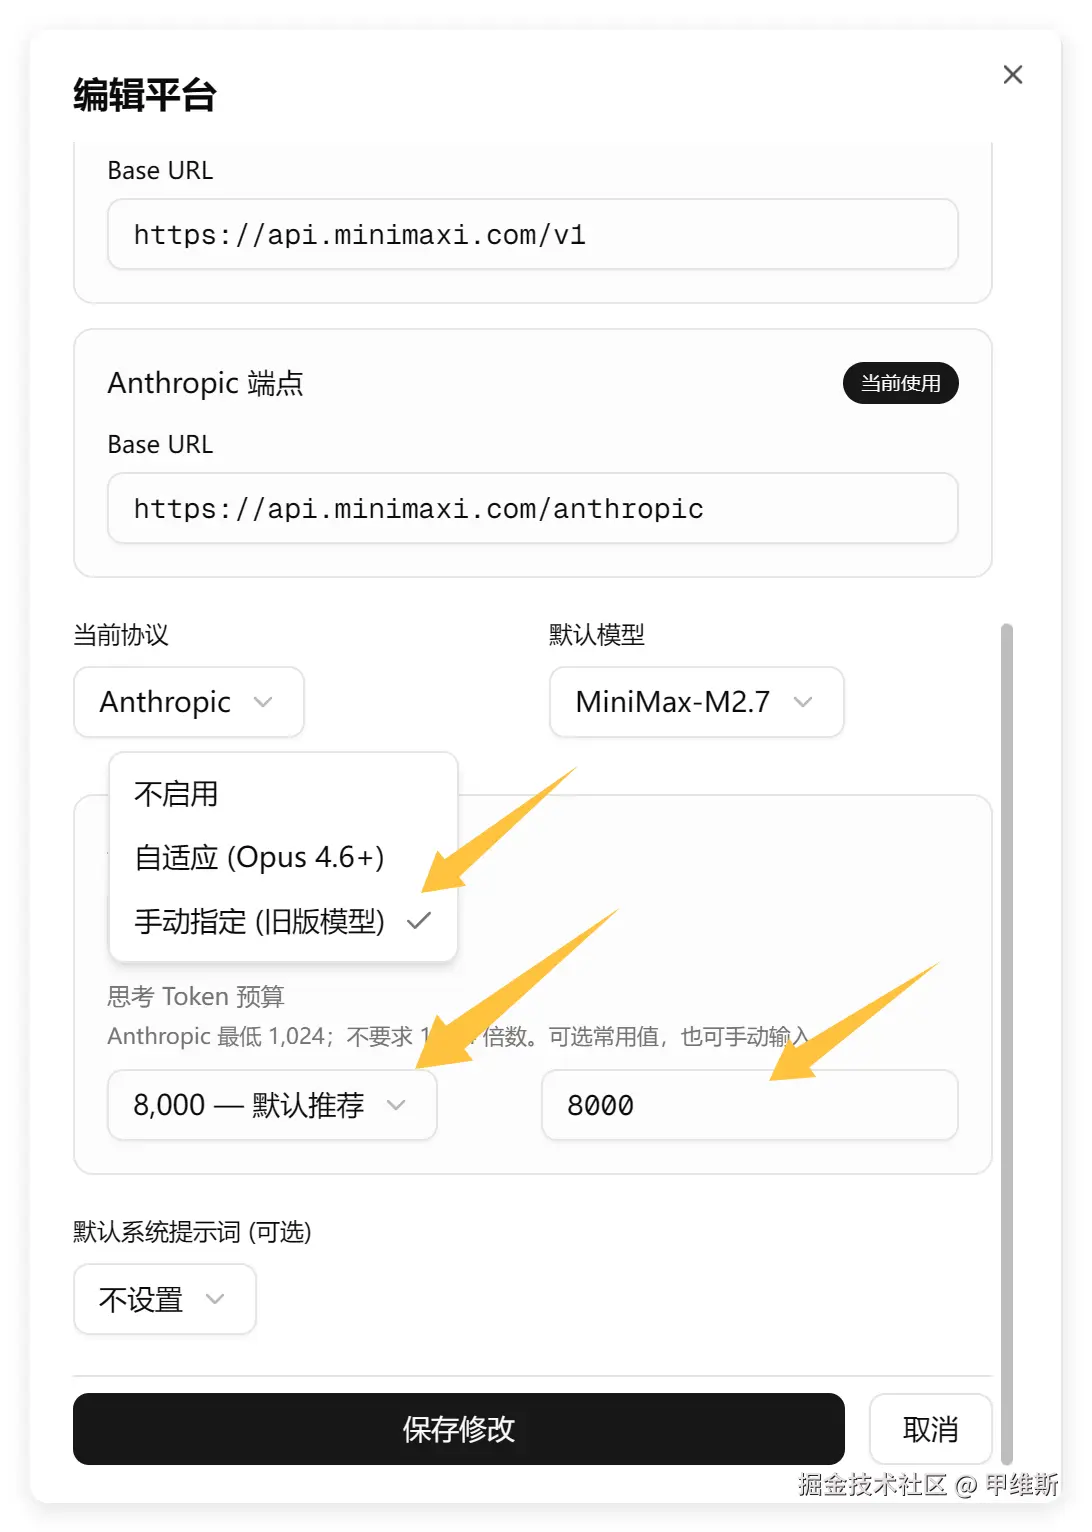Click the 编辑平台 dialog title
The height and width of the screenshot is (1532, 1092).
[145, 95]
